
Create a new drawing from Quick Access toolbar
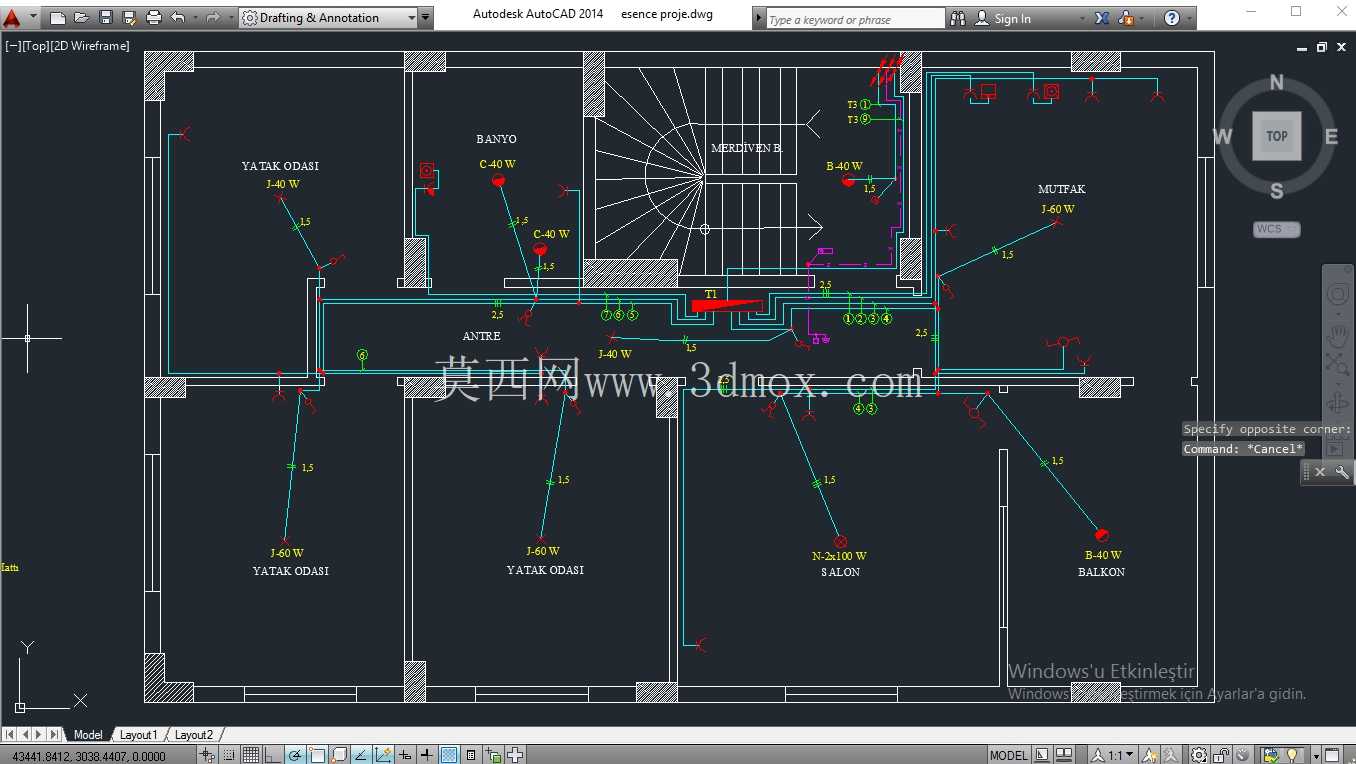pyautogui.click(x=58, y=18)
